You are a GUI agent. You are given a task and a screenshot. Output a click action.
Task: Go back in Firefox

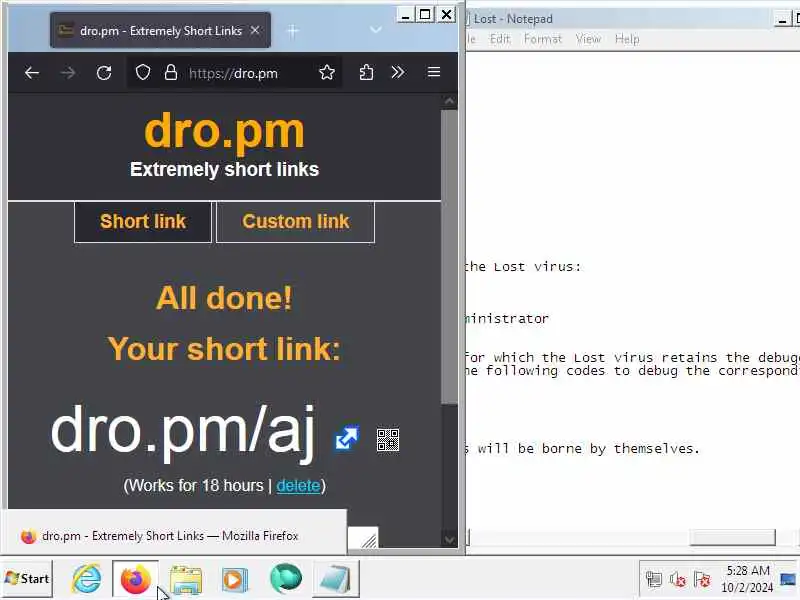(32, 73)
